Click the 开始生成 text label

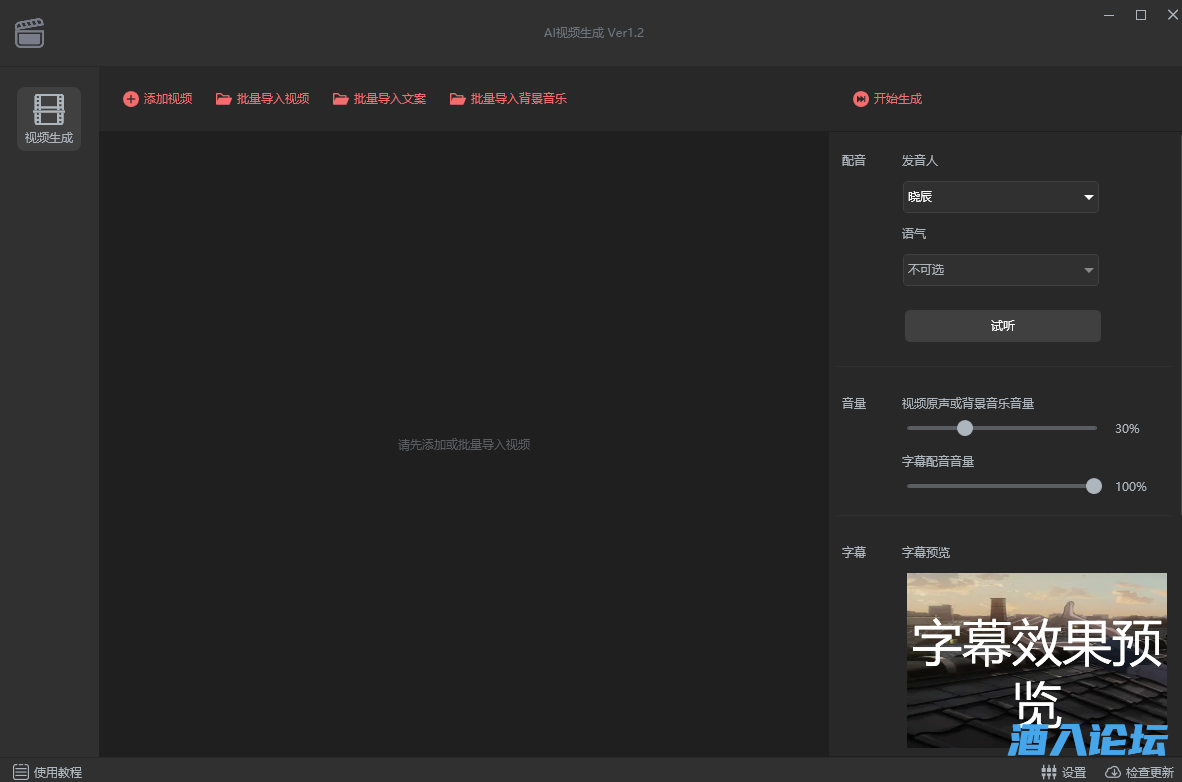pyautogui.click(x=898, y=99)
